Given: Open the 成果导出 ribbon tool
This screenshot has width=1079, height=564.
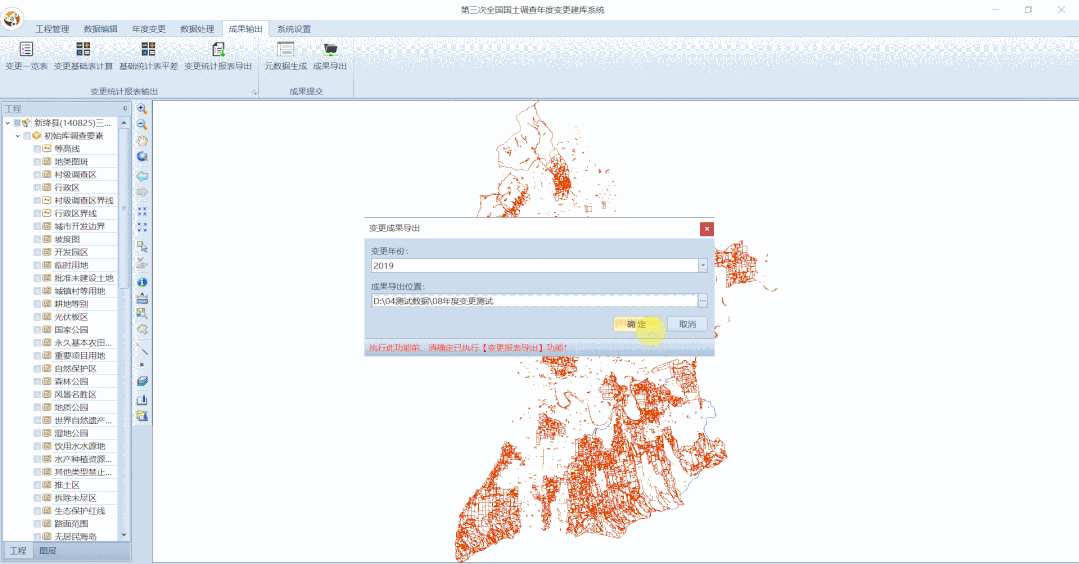Looking at the screenshot, I should coord(330,56).
